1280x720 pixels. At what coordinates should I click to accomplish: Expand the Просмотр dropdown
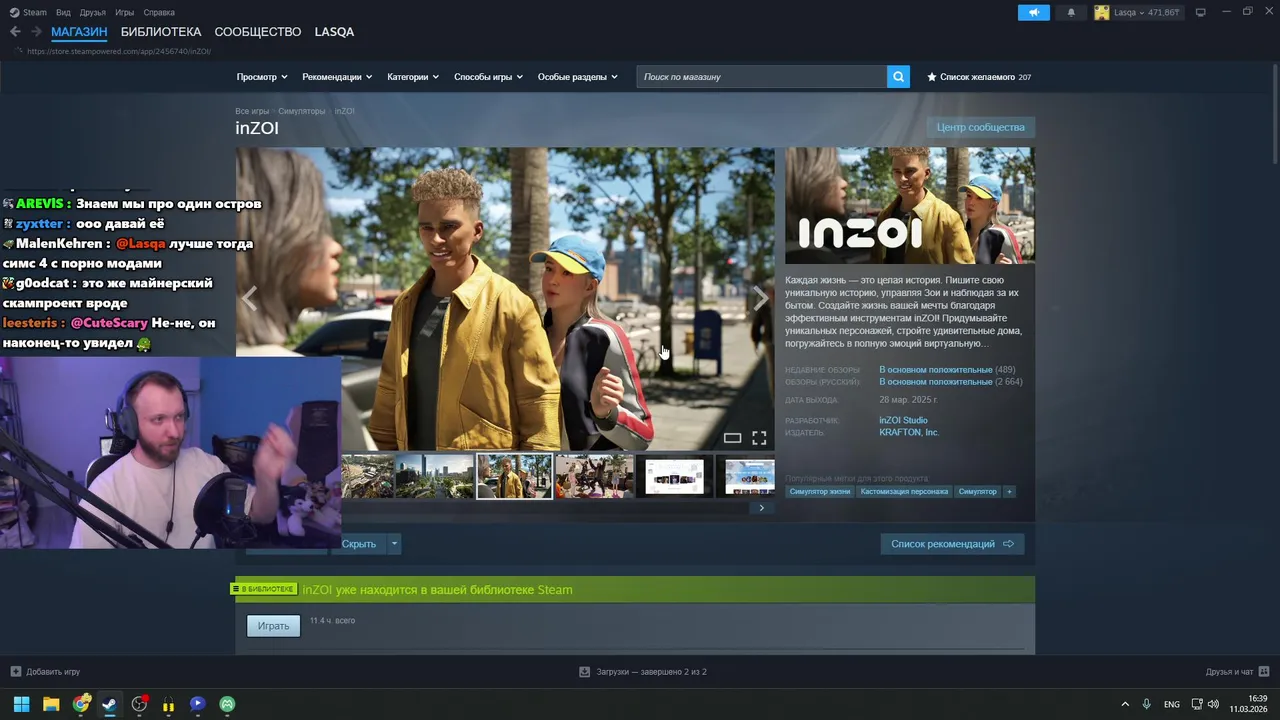point(262,77)
